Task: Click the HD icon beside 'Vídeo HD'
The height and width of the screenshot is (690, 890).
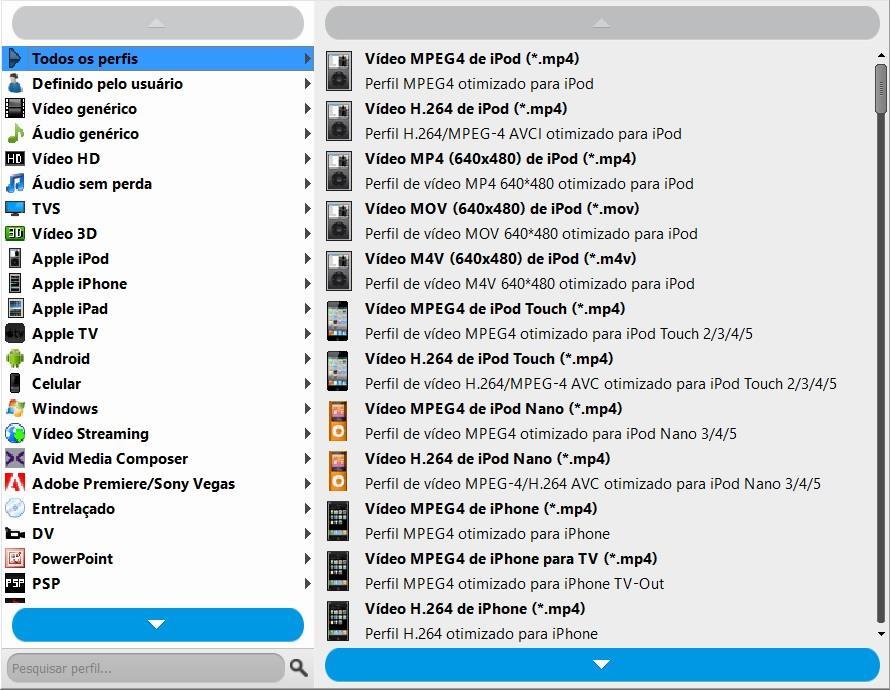Action: (x=15, y=158)
